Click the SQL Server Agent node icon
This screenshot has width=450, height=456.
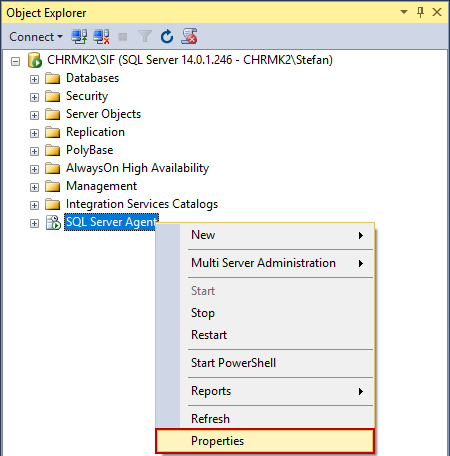pos(53,222)
